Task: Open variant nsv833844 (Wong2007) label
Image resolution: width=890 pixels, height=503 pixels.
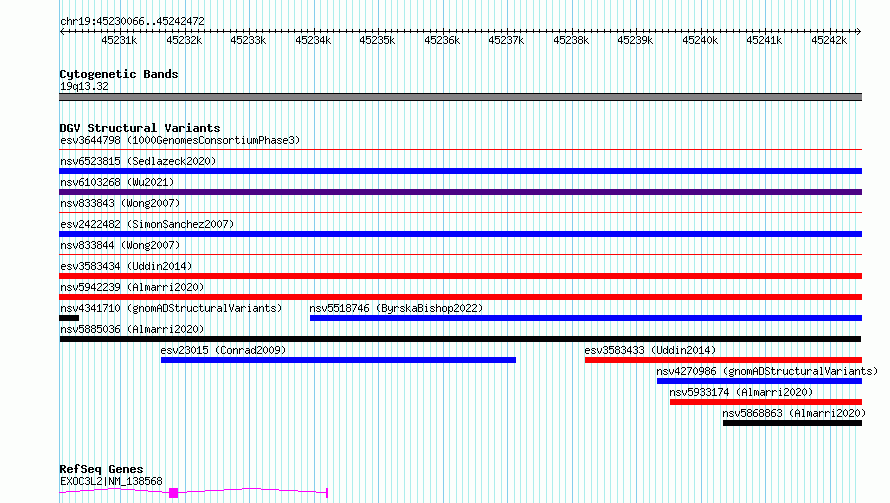Action: 120,245
